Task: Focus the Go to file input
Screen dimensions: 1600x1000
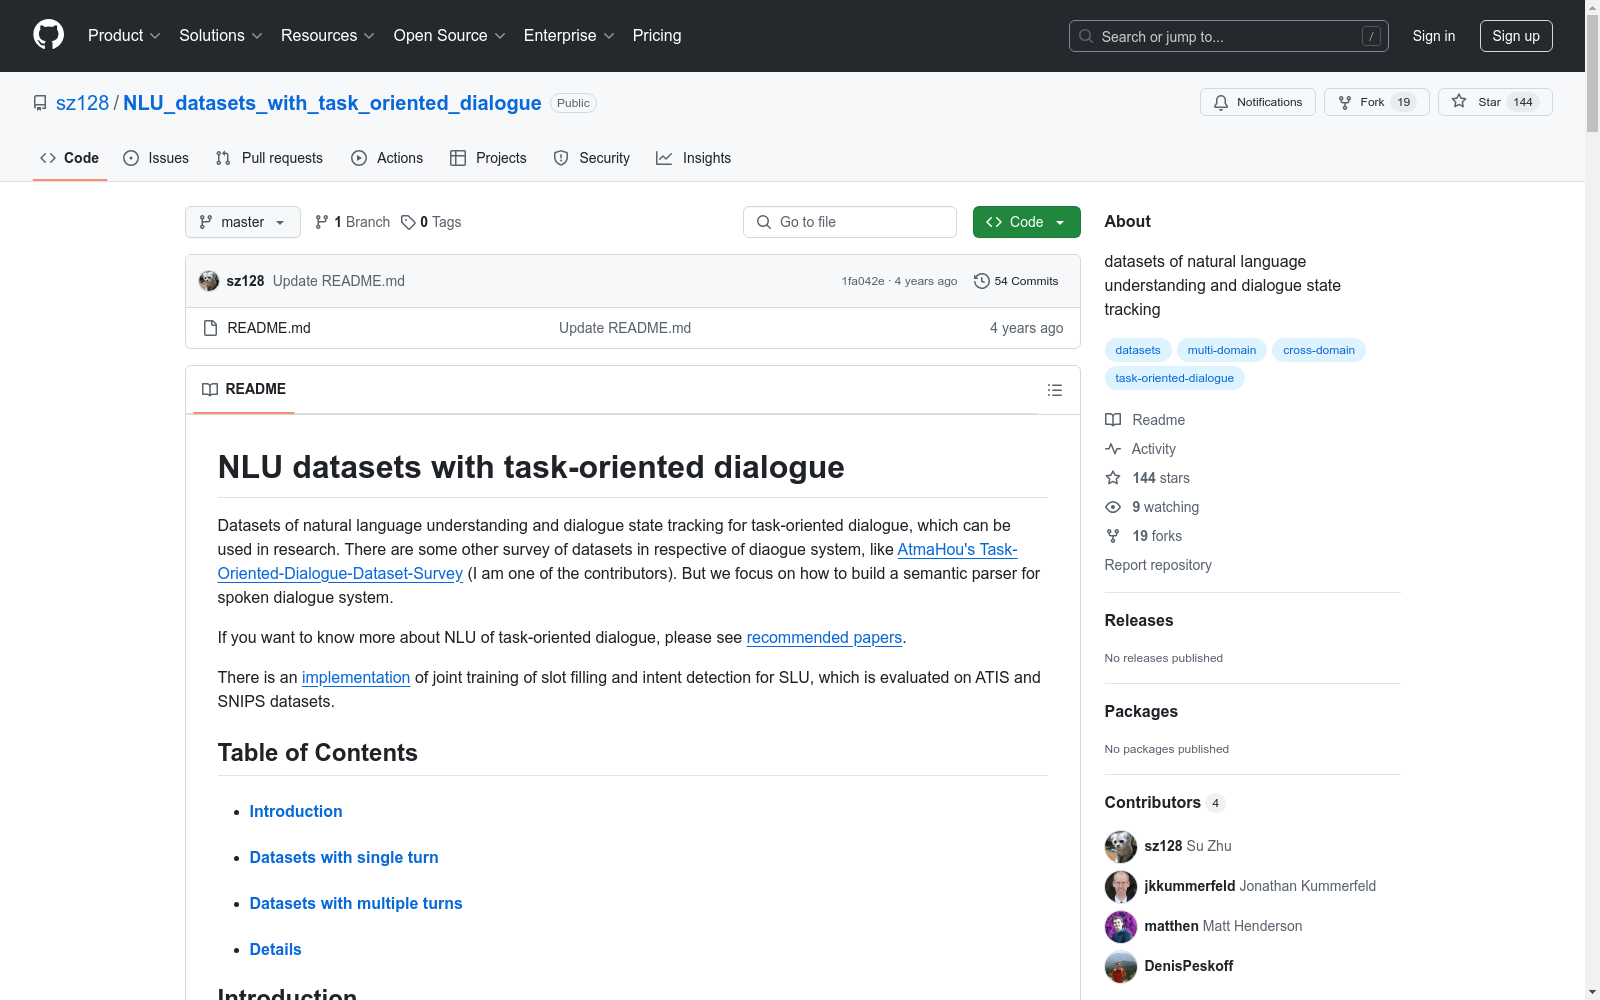Action: [x=850, y=222]
